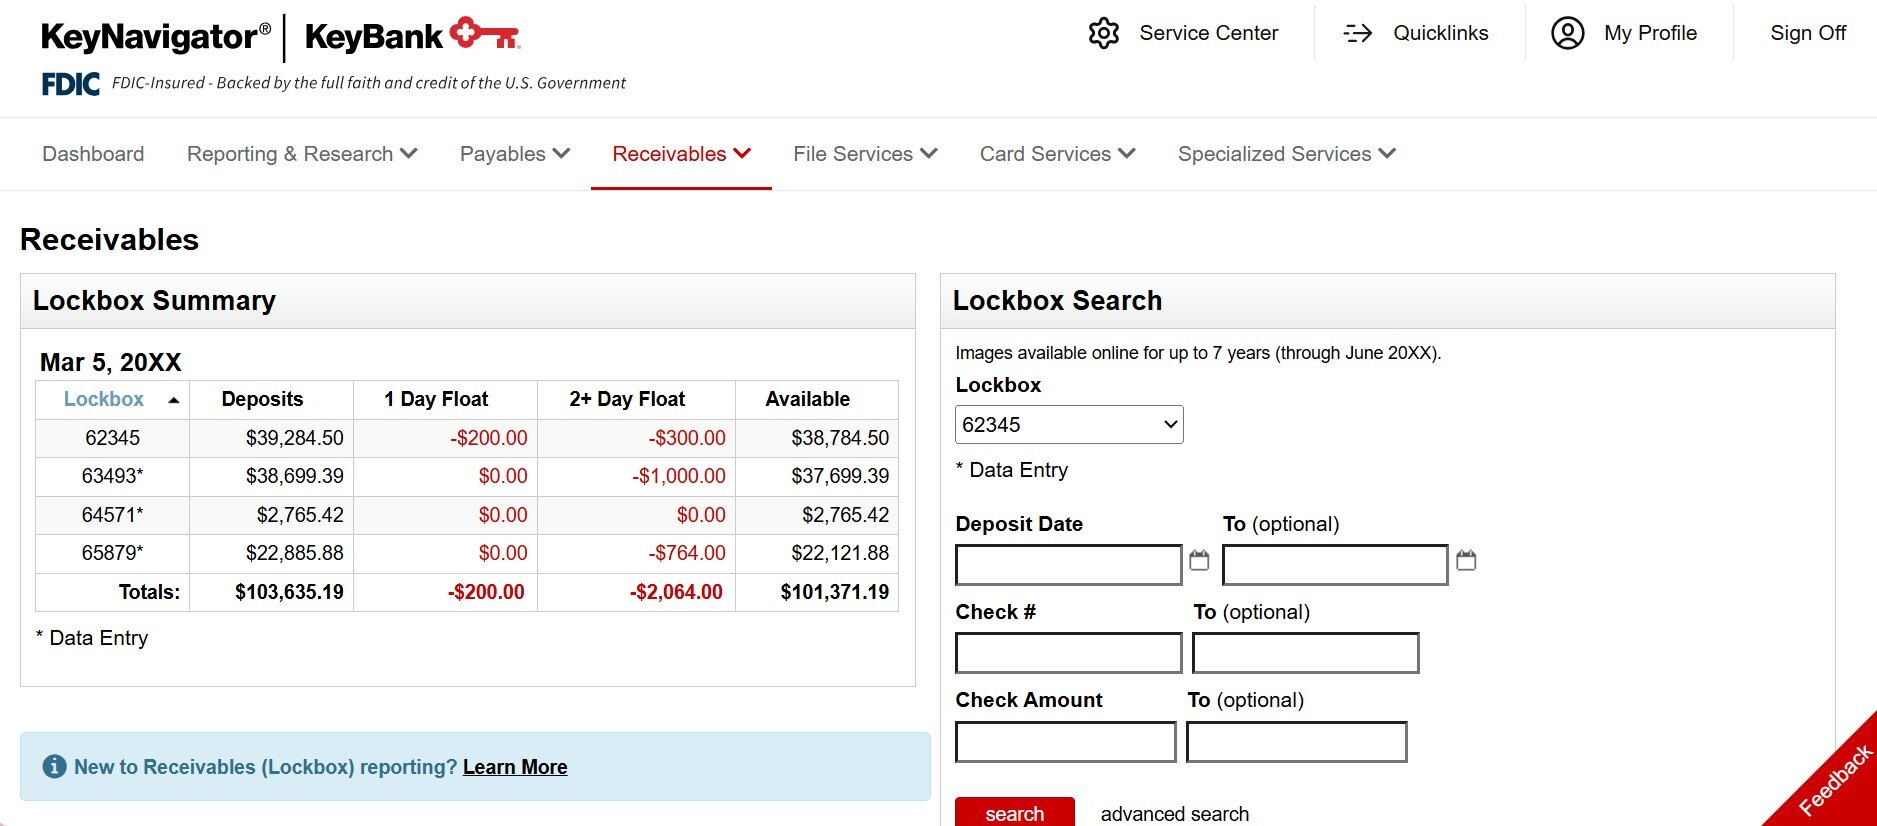
Task: Click the Quicklinks arrow icon
Action: (x=1357, y=33)
